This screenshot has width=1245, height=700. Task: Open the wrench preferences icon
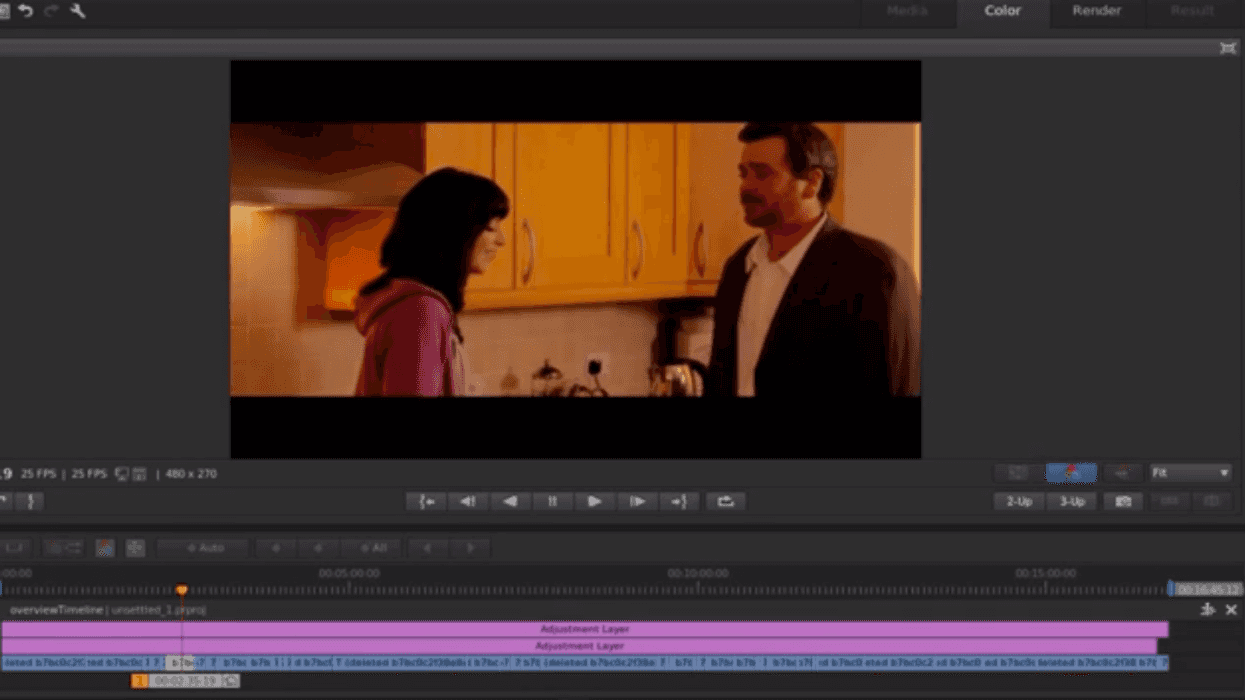click(77, 11)
